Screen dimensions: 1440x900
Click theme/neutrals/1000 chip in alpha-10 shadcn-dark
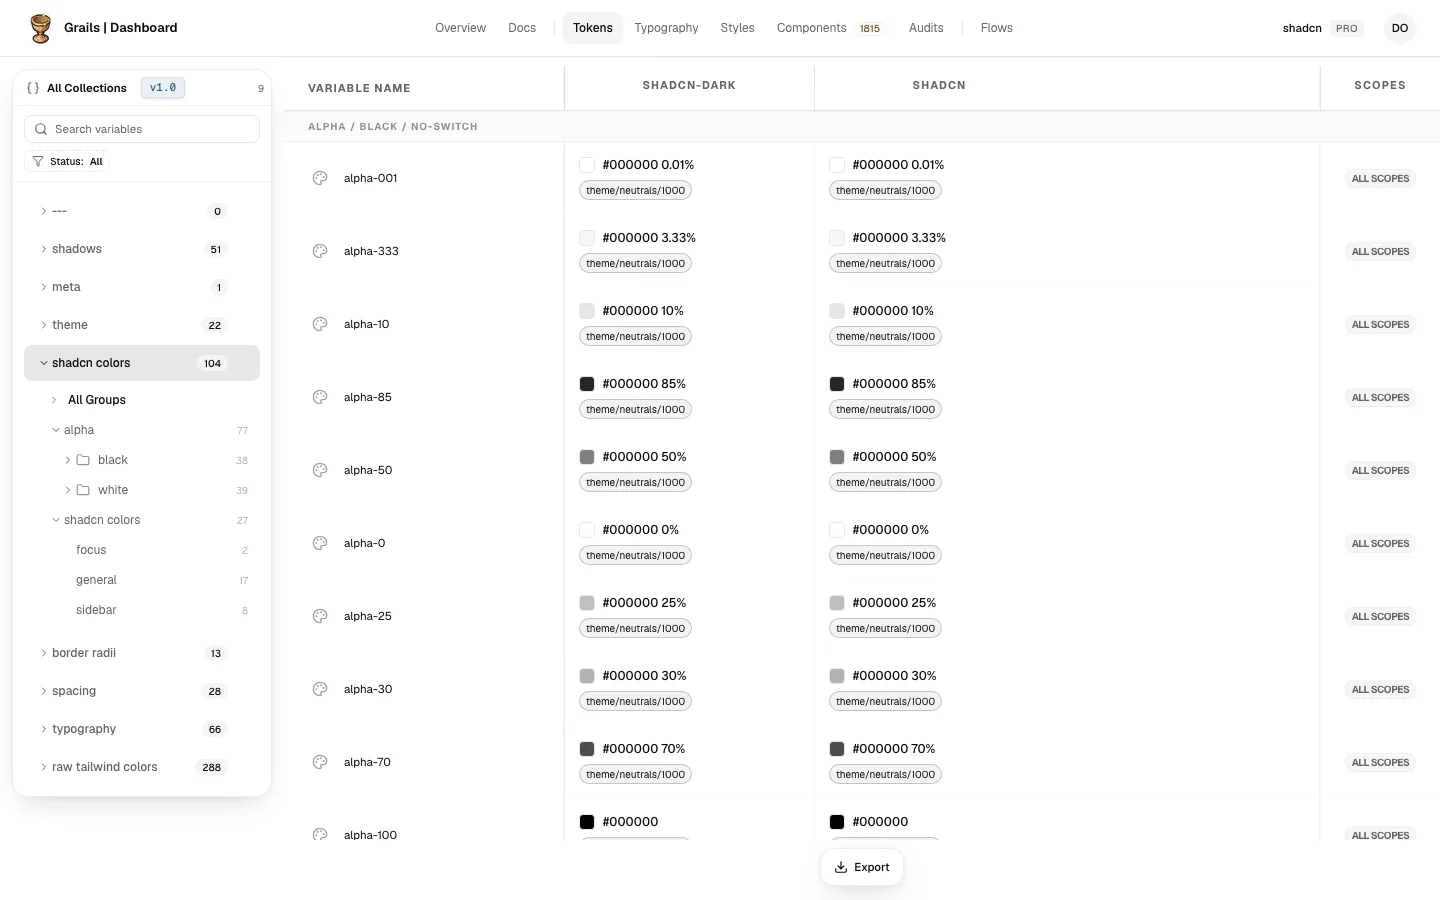pos(636,337)
